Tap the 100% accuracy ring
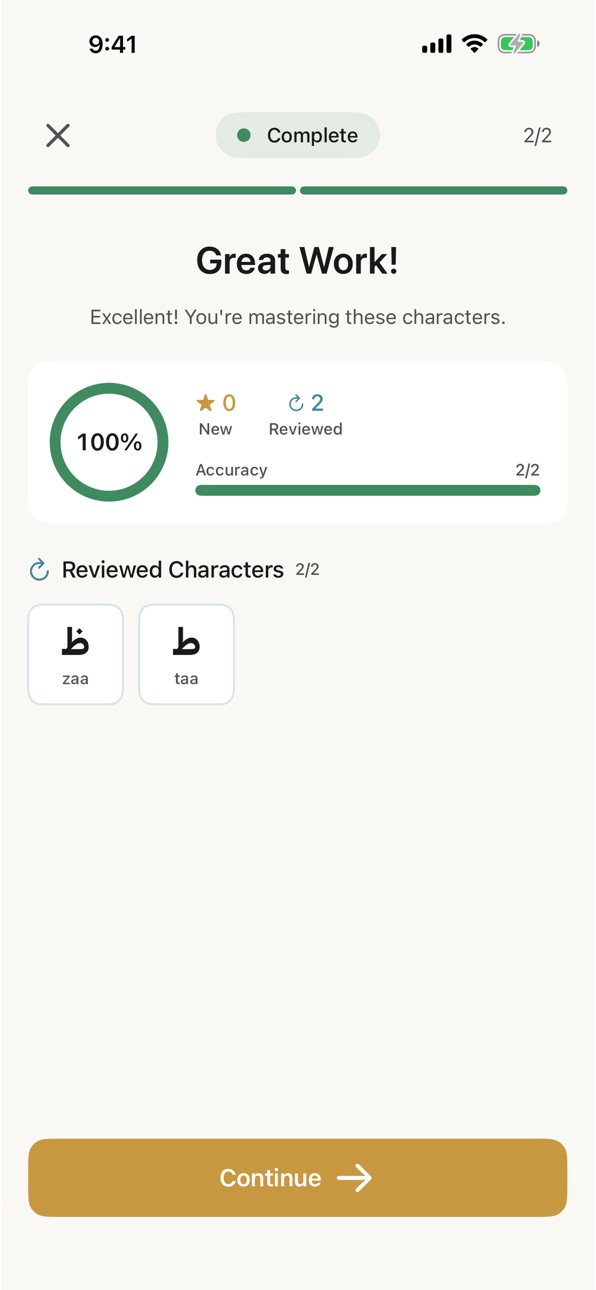This screenshot has width=596, height=1290. 109,442
